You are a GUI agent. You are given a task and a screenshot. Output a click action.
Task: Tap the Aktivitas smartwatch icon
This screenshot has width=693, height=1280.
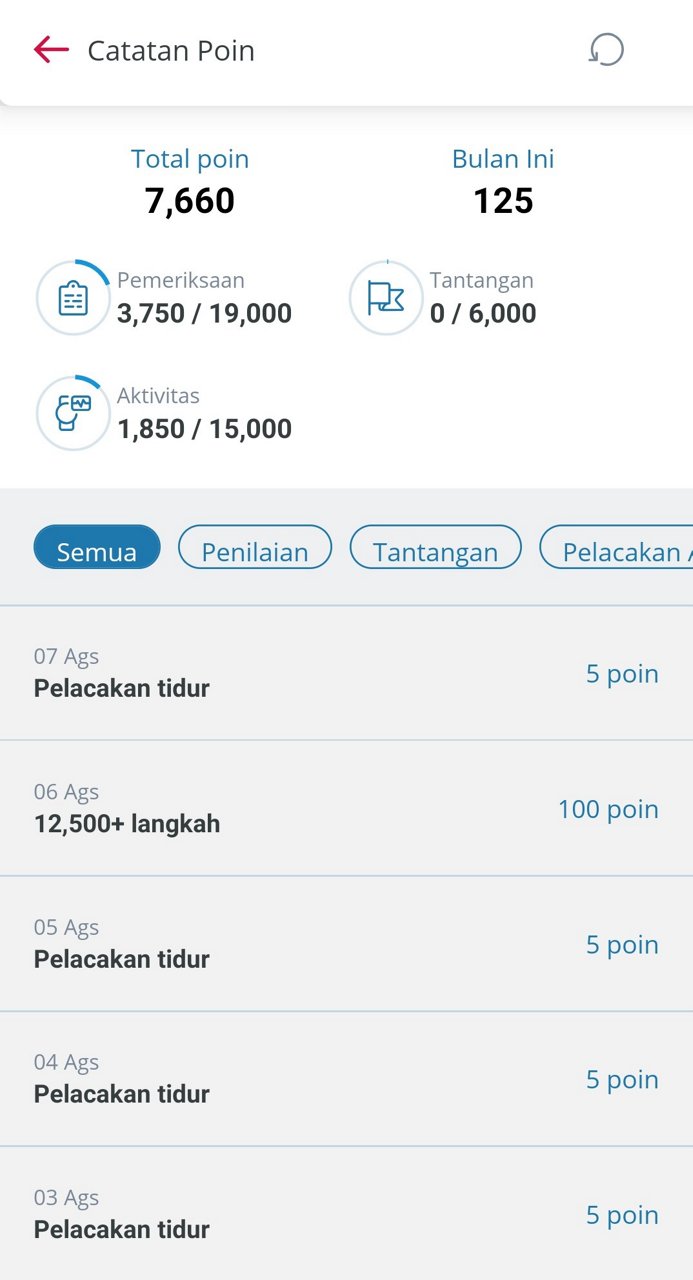point(73,413)
